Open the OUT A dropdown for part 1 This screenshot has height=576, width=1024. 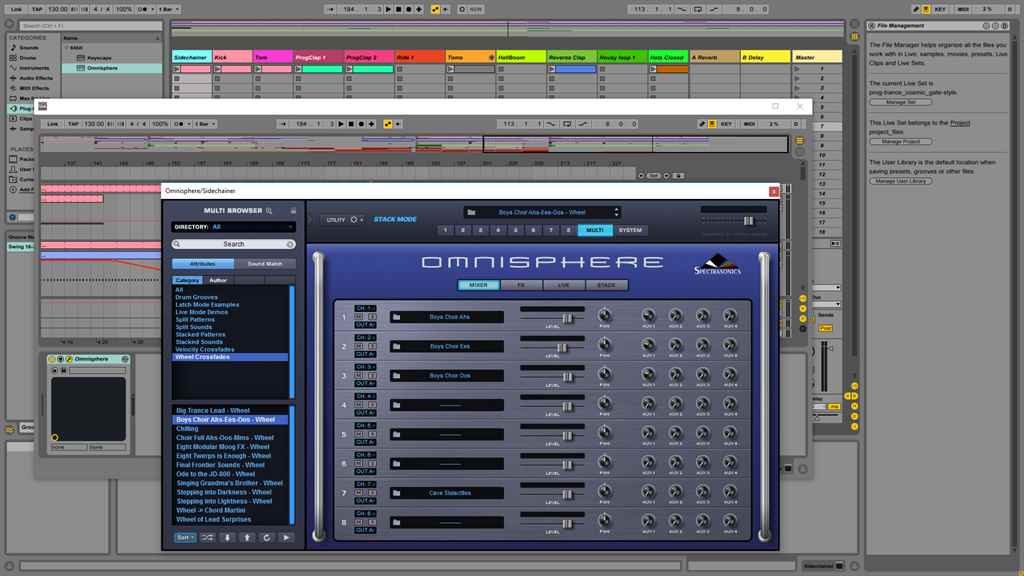click(365, 325)
